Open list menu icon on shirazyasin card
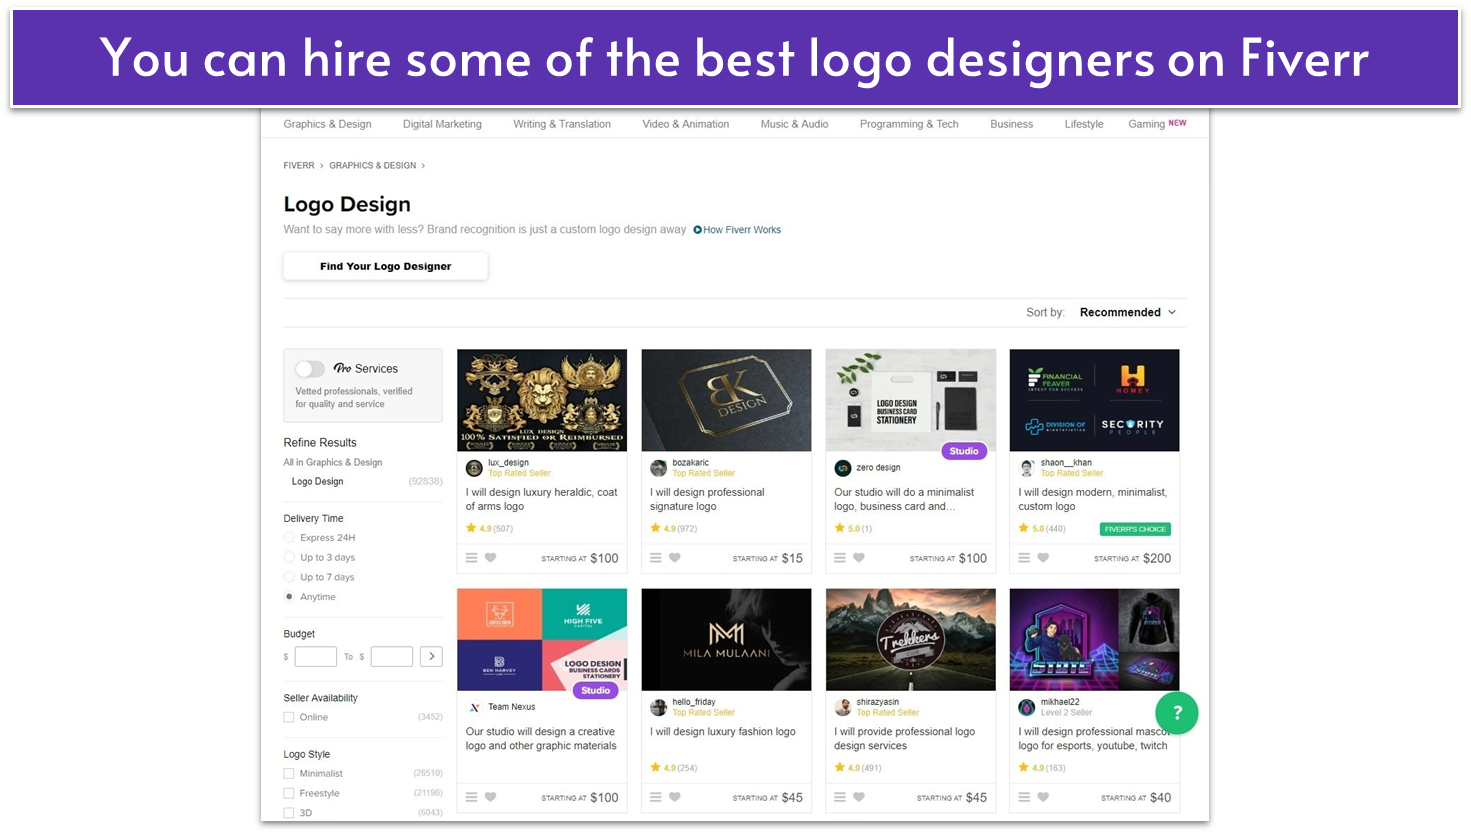This screenshot has width=1471, height=834. (839, 797)
